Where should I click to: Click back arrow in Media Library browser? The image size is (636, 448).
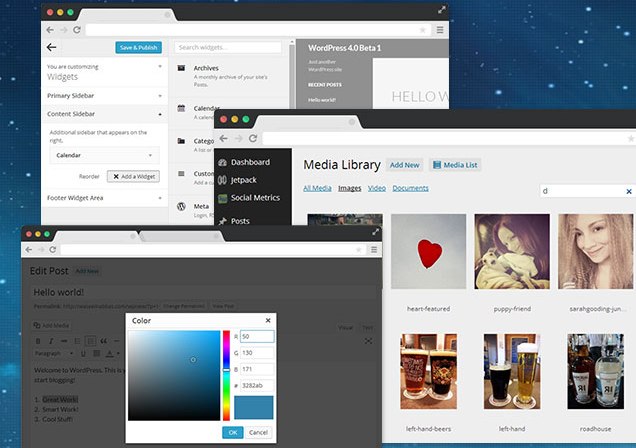[223, 138]
